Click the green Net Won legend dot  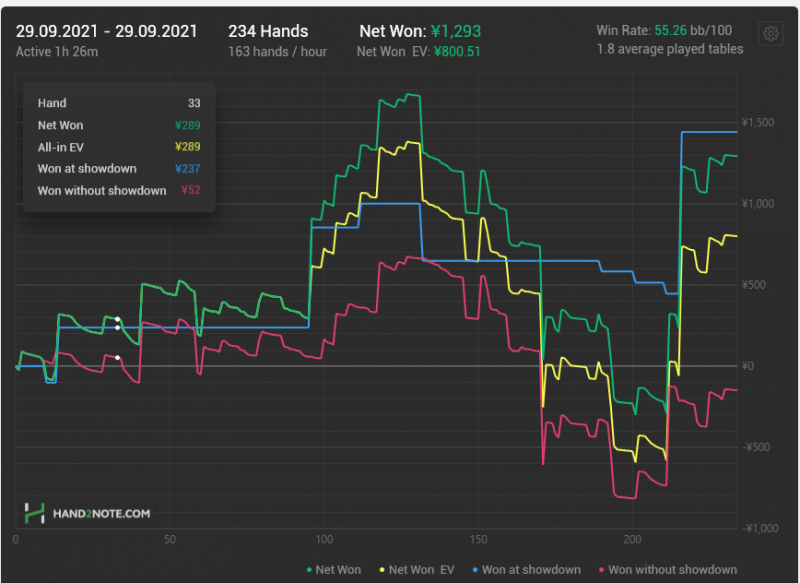coord(308,570)
